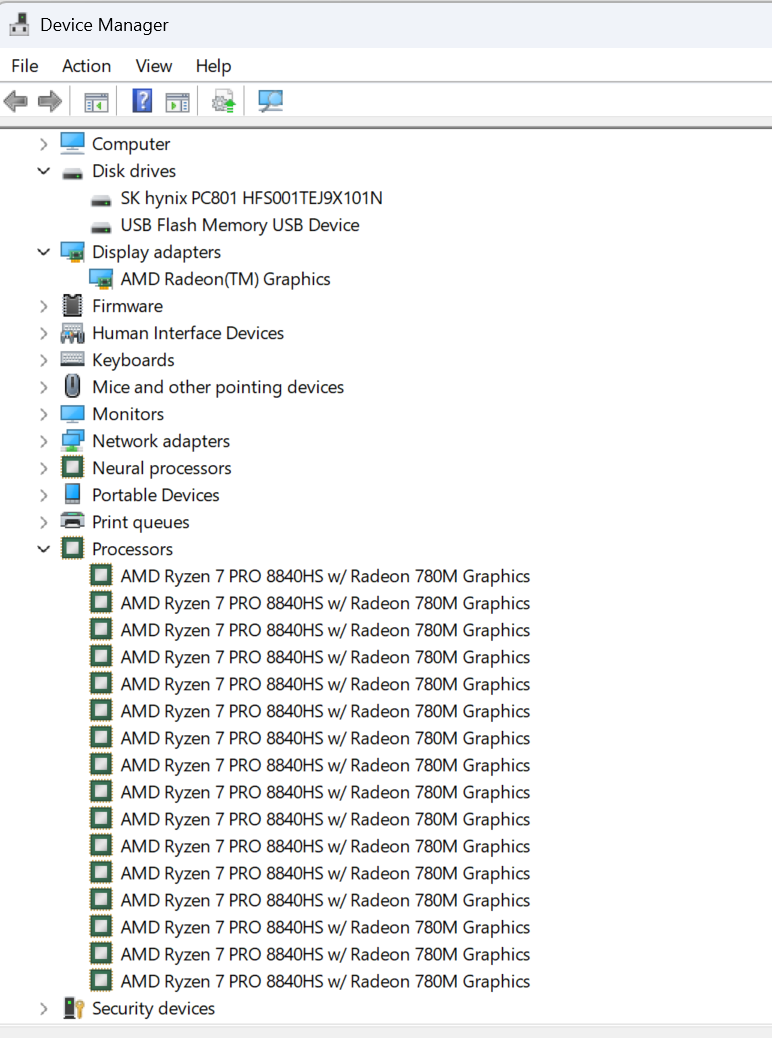Select the last AMD Ryzen 7 processor entry
The image size is (772, 1038).
tap(325, 981)
